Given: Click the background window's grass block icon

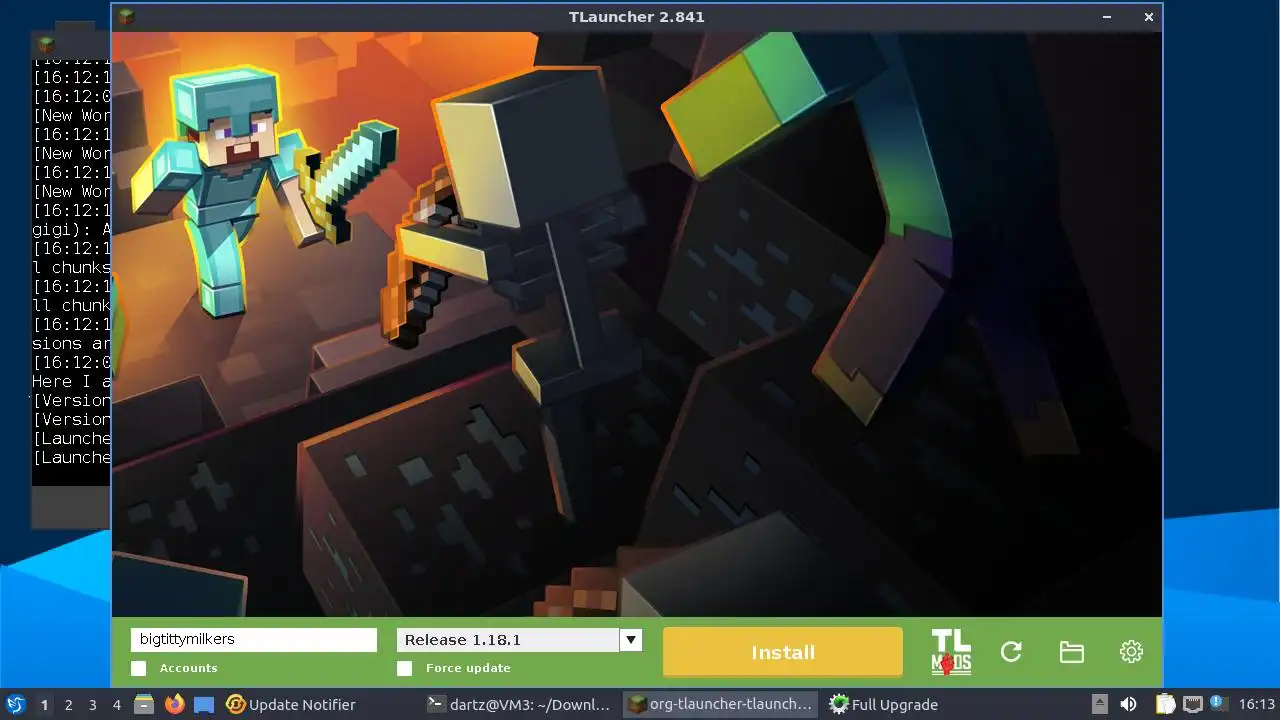Looking at the screenshot, I should 45,45.
